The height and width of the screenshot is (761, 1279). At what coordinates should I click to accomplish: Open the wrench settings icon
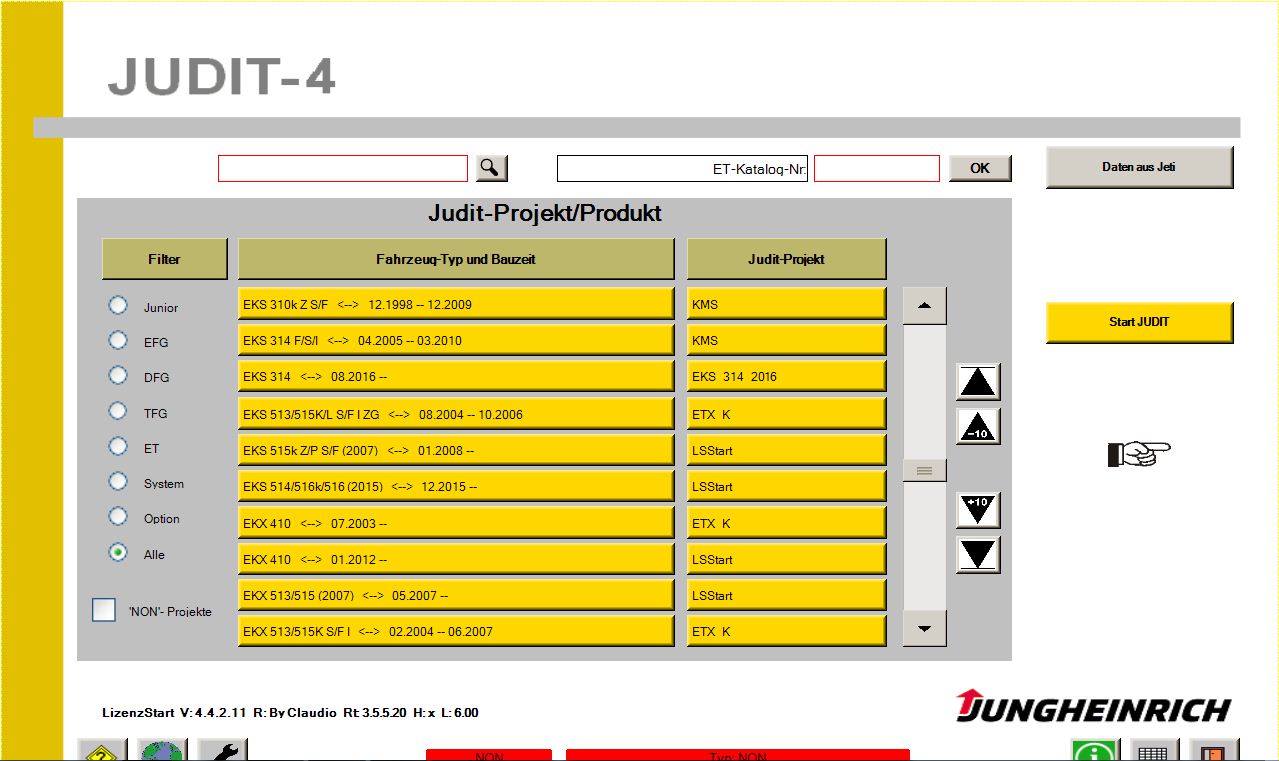(x=222, y=751)
